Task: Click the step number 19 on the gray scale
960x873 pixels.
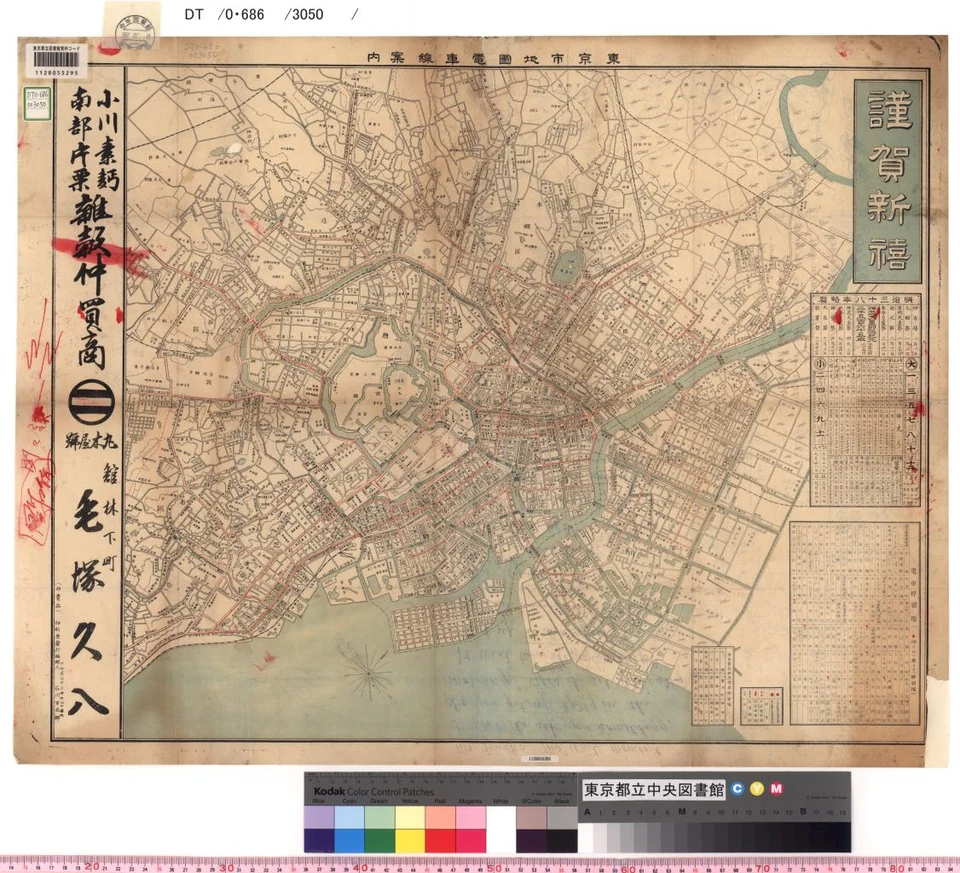Action: (842, 812)
